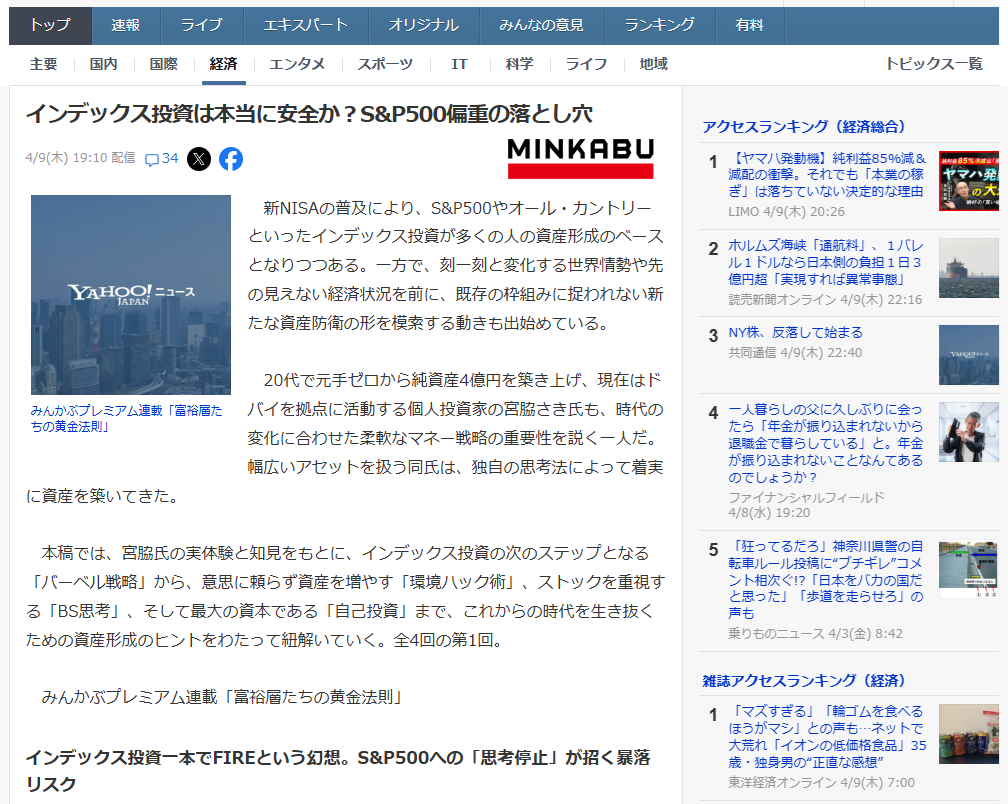Open the トップ tab
1008x804 pixels.
point(50,25)
